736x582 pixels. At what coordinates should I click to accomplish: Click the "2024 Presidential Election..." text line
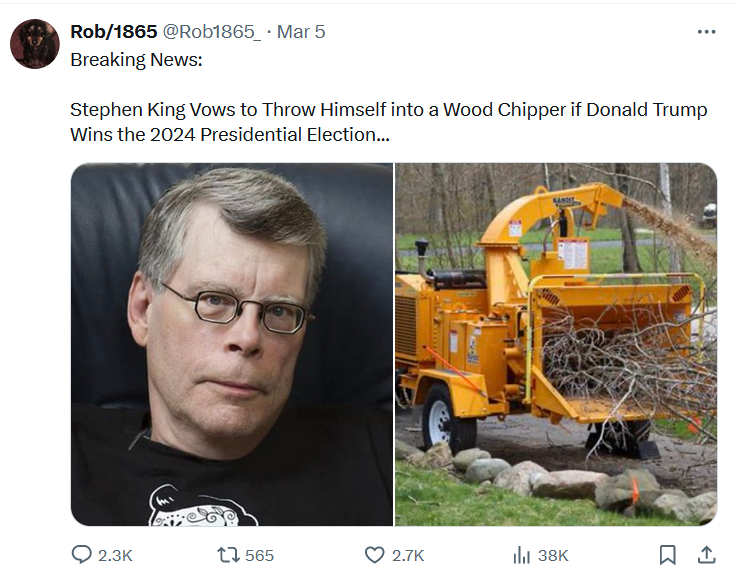230,135
